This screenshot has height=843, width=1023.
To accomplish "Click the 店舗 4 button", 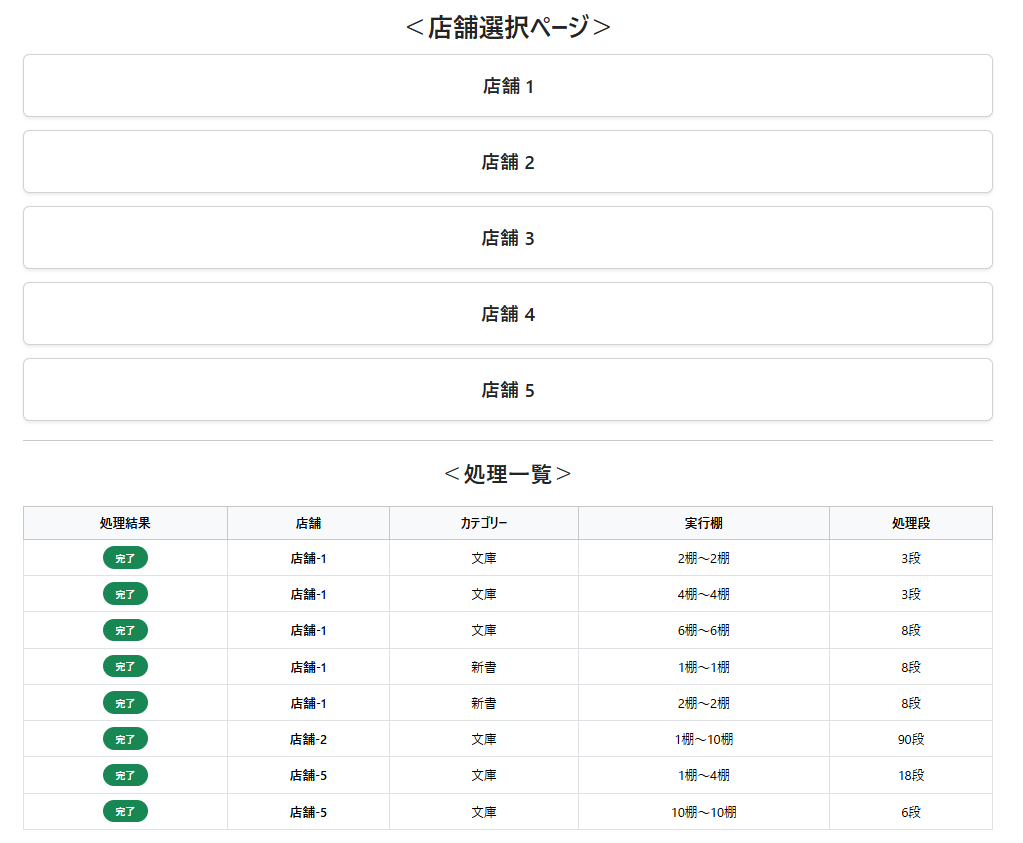I will [508, 314].
